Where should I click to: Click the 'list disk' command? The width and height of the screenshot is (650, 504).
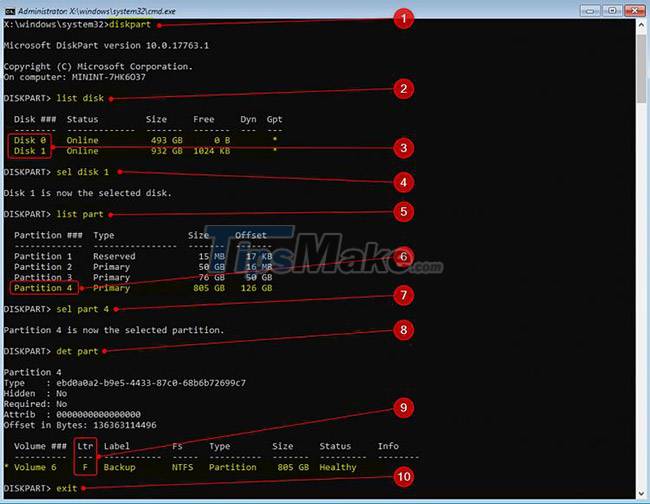(x=80, y=98)
